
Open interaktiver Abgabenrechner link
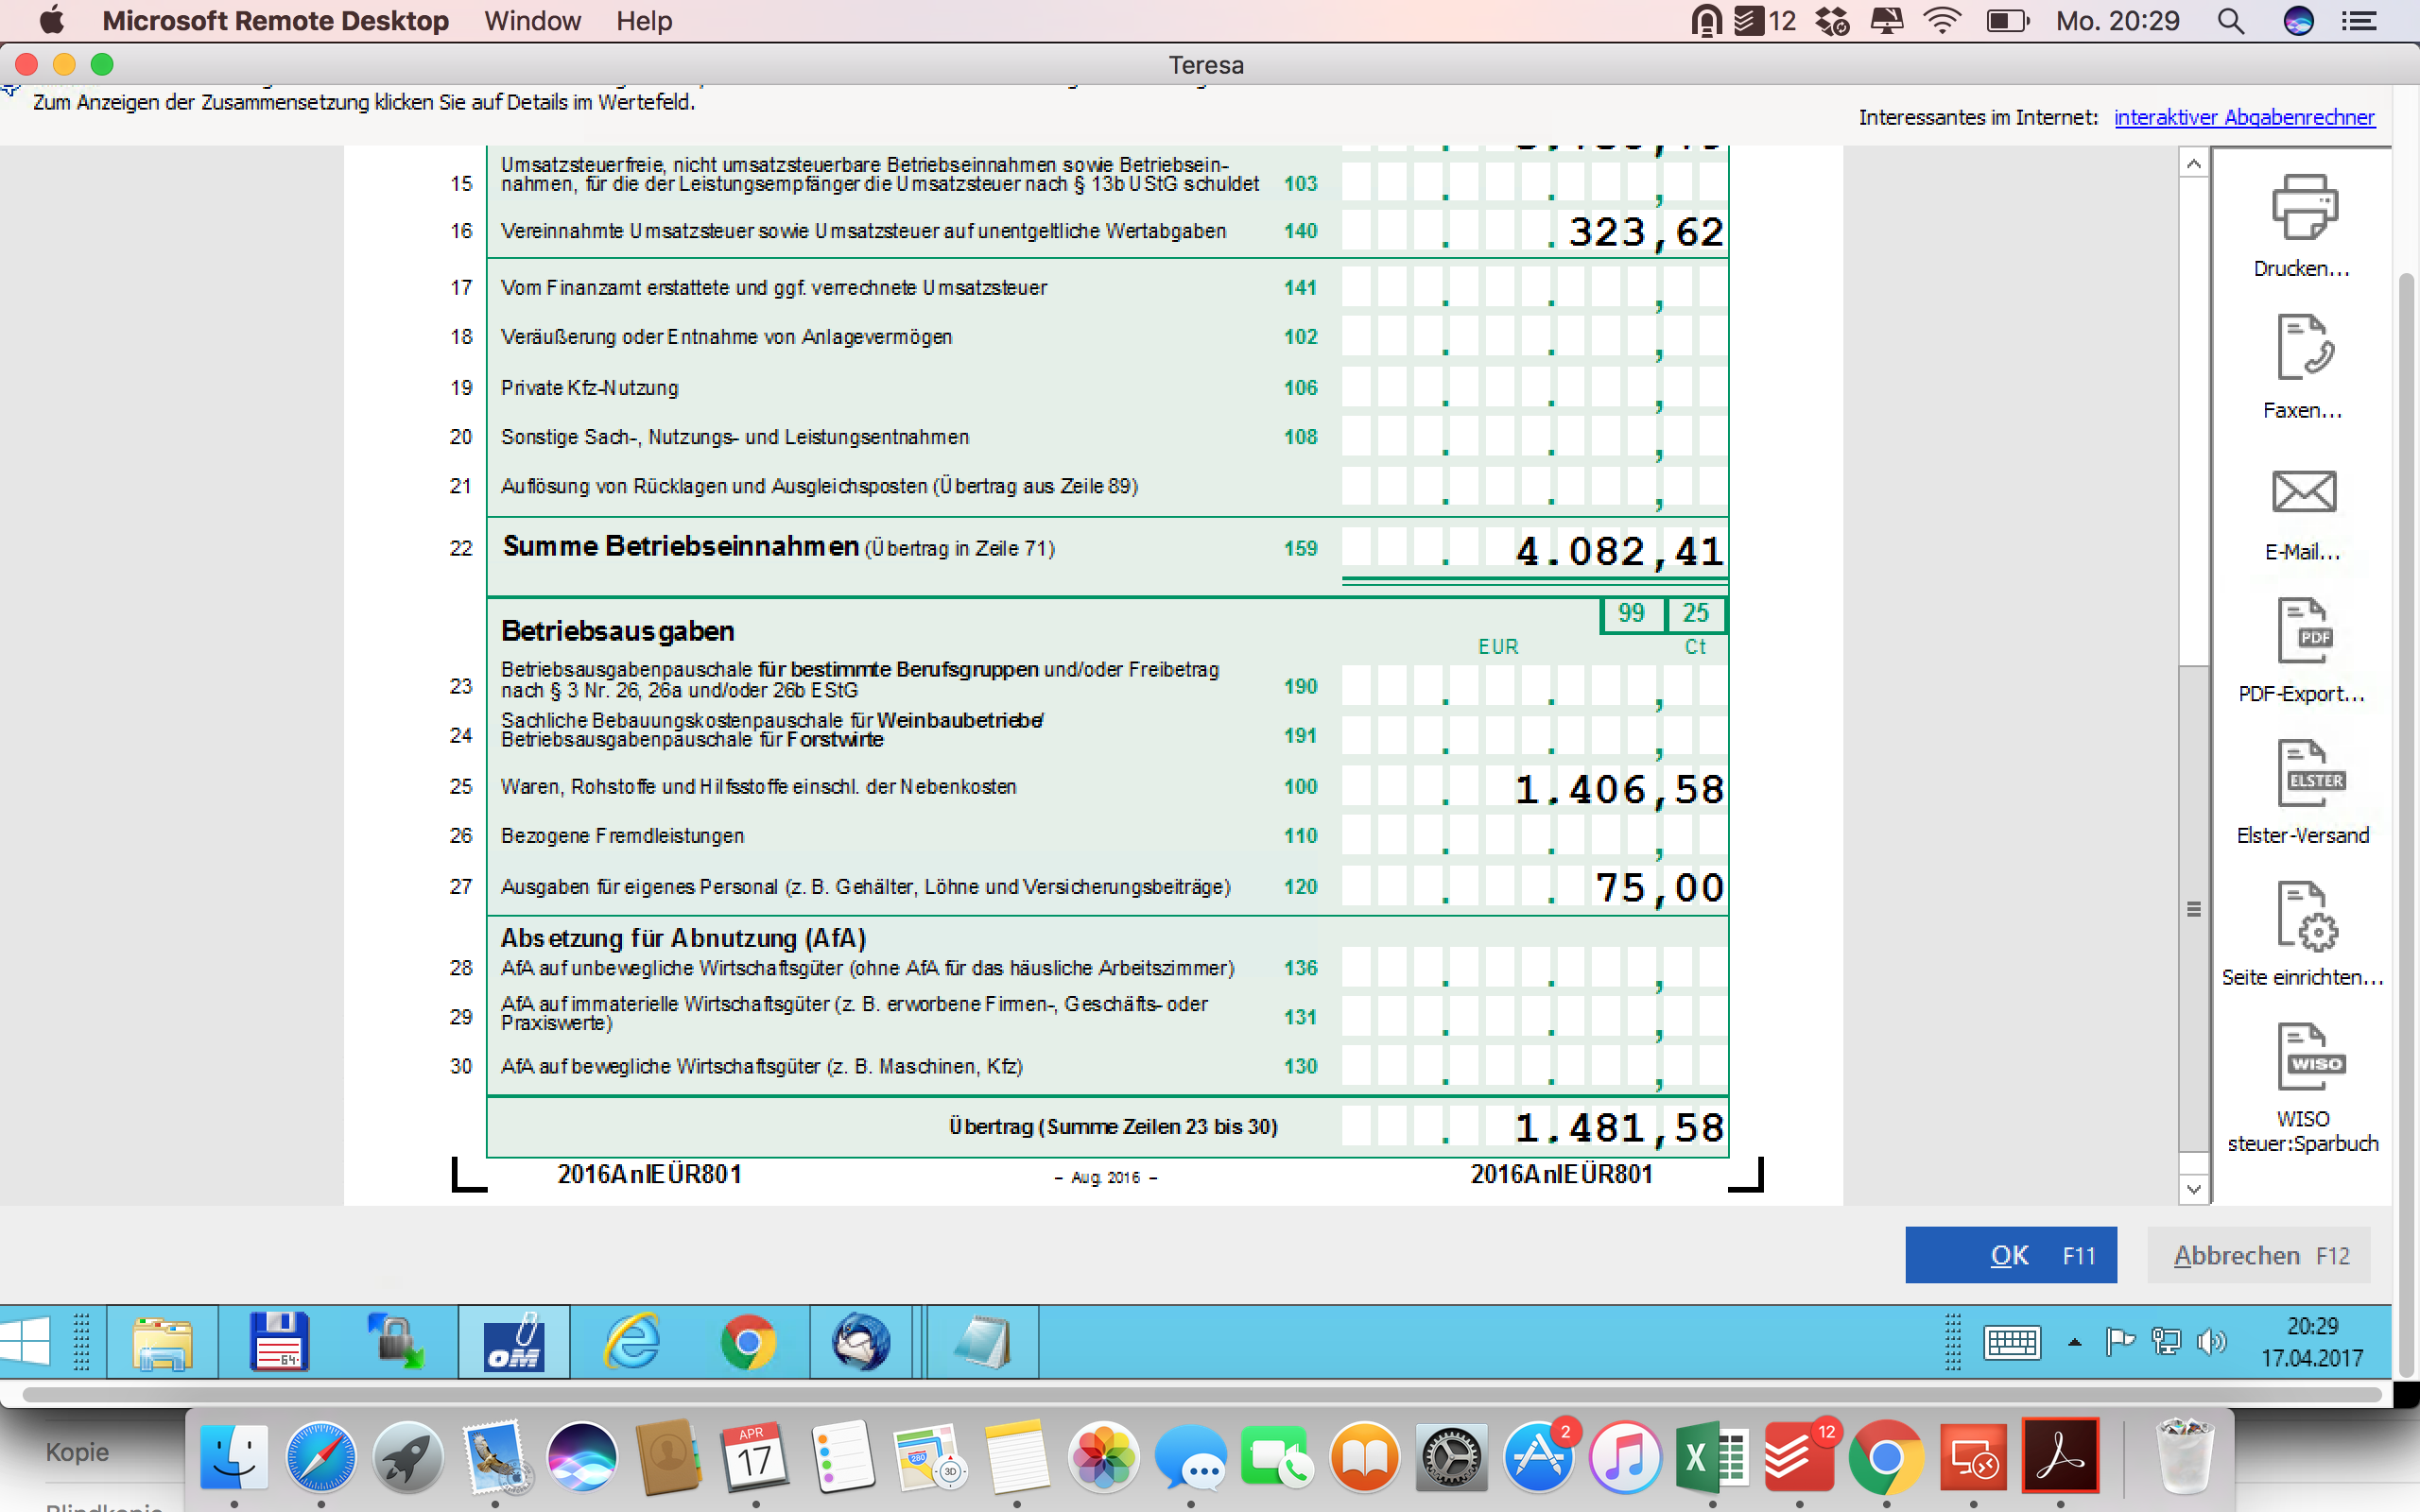coord(2243,117)
